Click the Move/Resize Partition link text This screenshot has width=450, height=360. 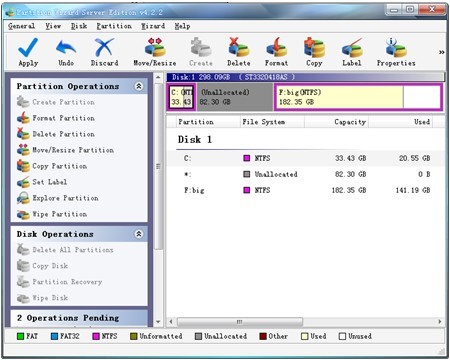point(73,150)
